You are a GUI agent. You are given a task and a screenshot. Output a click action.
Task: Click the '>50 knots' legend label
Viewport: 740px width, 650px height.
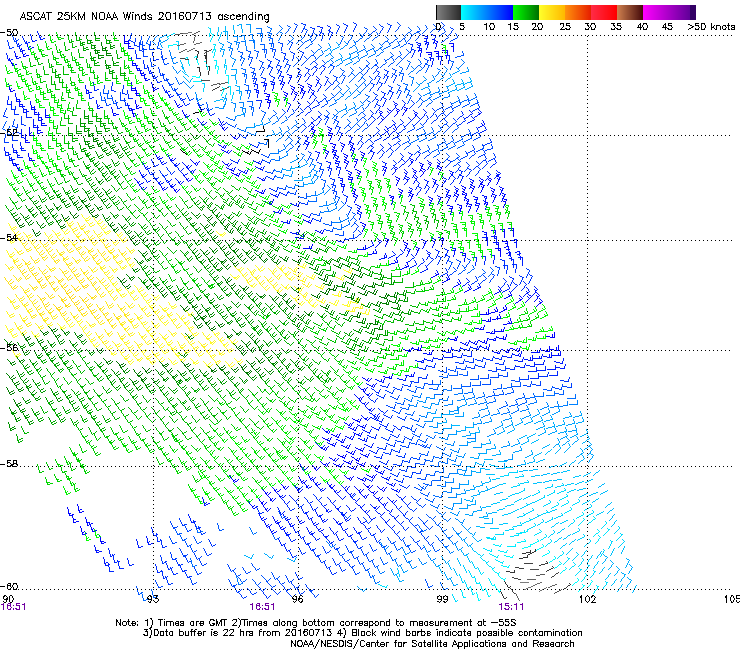pos(711,27)
